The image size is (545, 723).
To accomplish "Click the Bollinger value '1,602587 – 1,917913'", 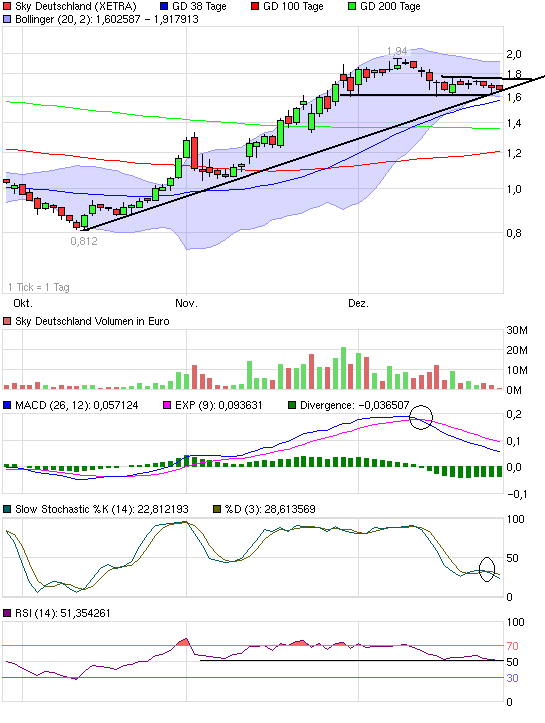I will 147,19.
